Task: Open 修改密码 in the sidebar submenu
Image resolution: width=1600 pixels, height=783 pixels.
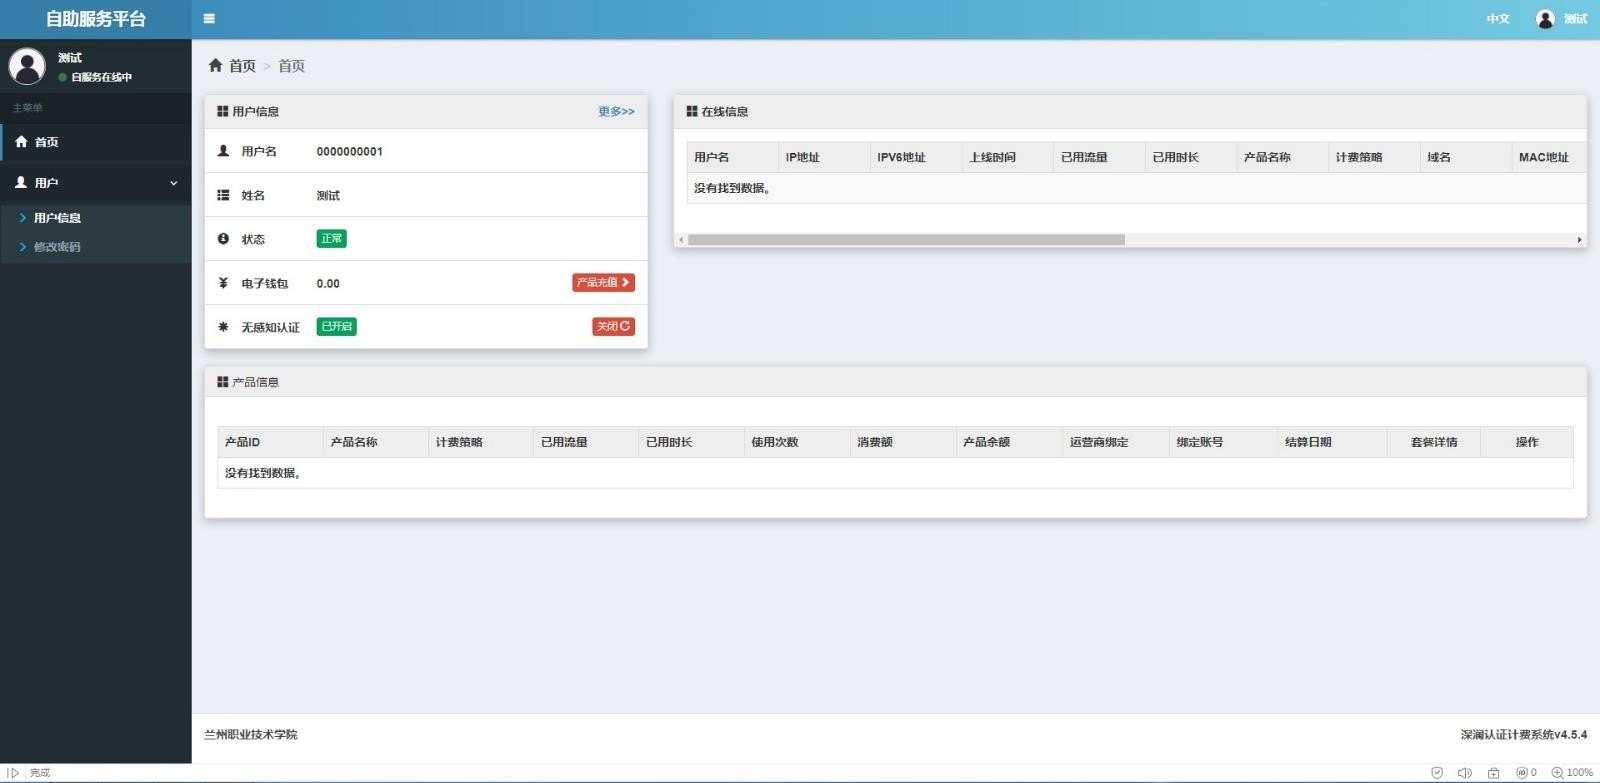Action: pos(57,247)
